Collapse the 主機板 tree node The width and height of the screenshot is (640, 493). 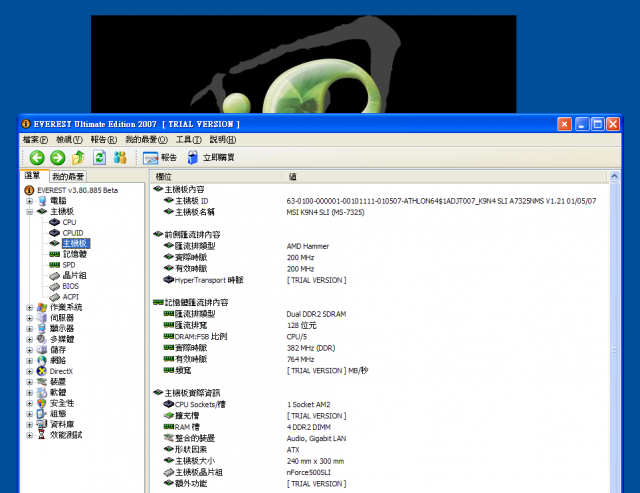pos(29,211)
